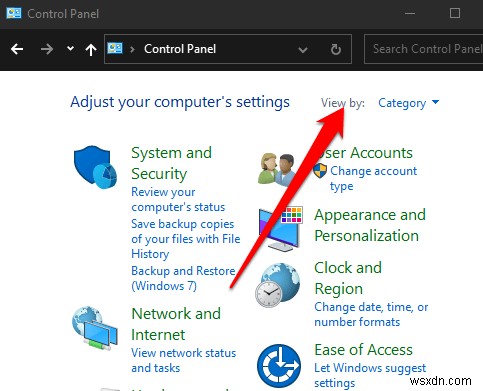The width and height of the screenshot is (483, 391).
Task: Focus the Search Control Panel field
Action: coord(423,49)
